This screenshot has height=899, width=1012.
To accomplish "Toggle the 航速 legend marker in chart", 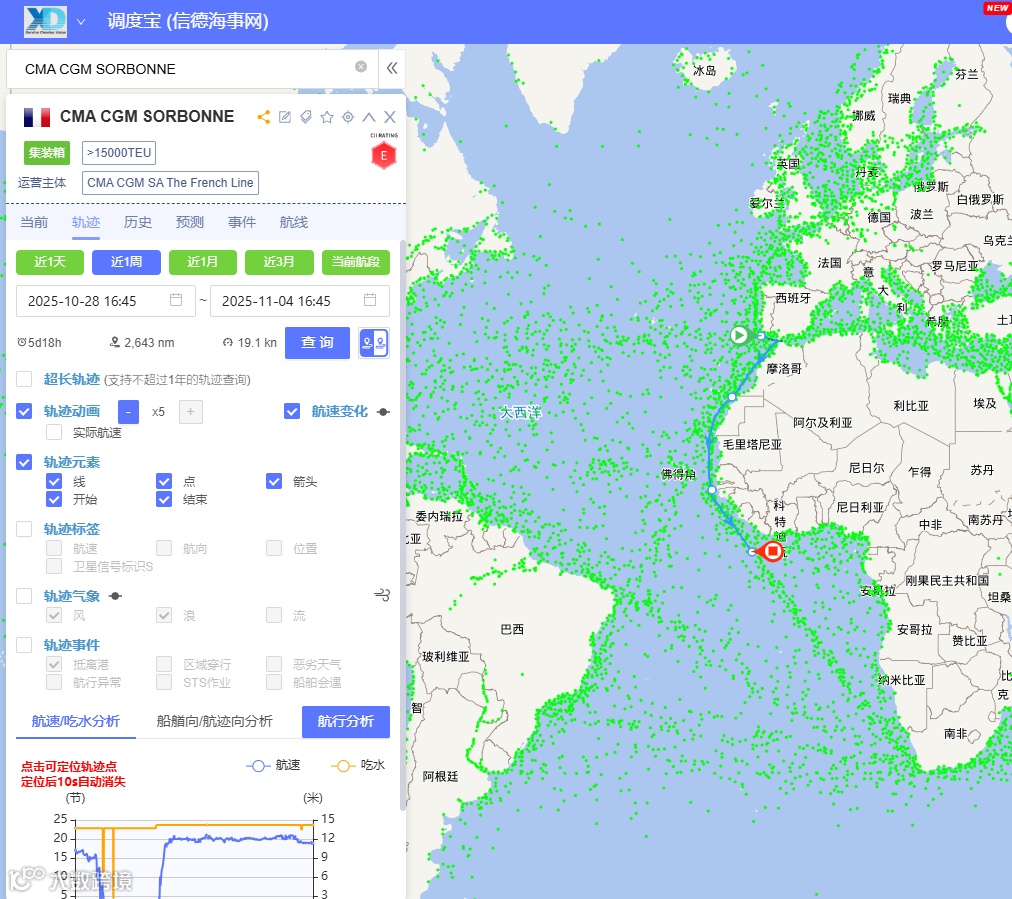I will coord(258,766).
